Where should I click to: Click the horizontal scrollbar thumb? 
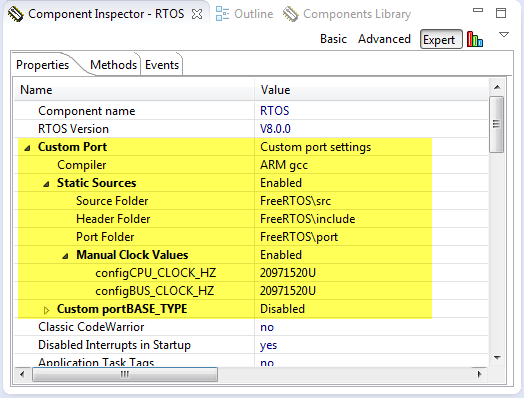[x=125, y=374]
